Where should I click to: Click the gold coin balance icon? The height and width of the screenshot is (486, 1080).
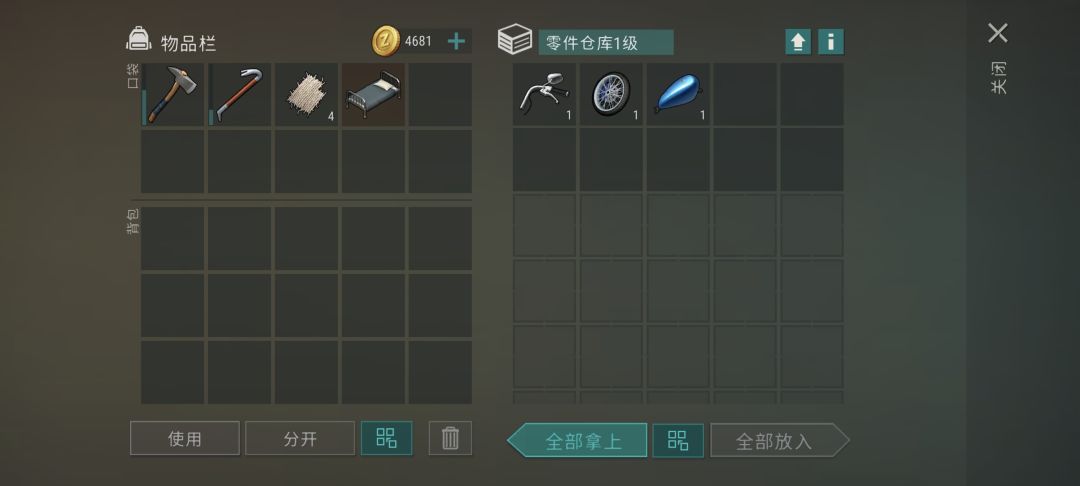pos(386,41)
